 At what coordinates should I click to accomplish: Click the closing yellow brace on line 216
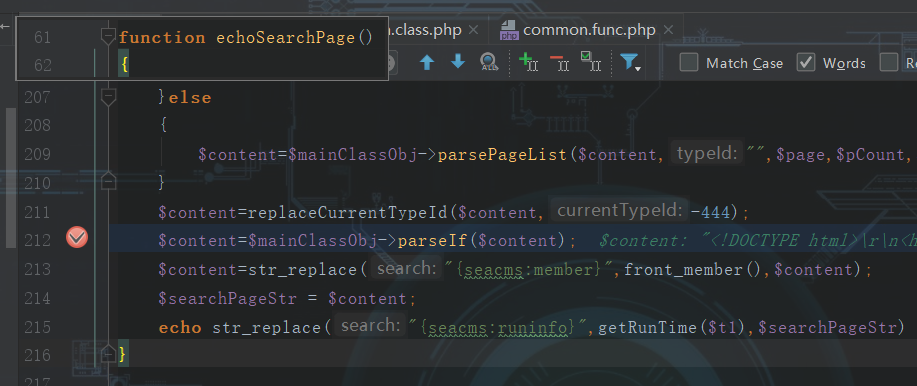click(123, 354)
